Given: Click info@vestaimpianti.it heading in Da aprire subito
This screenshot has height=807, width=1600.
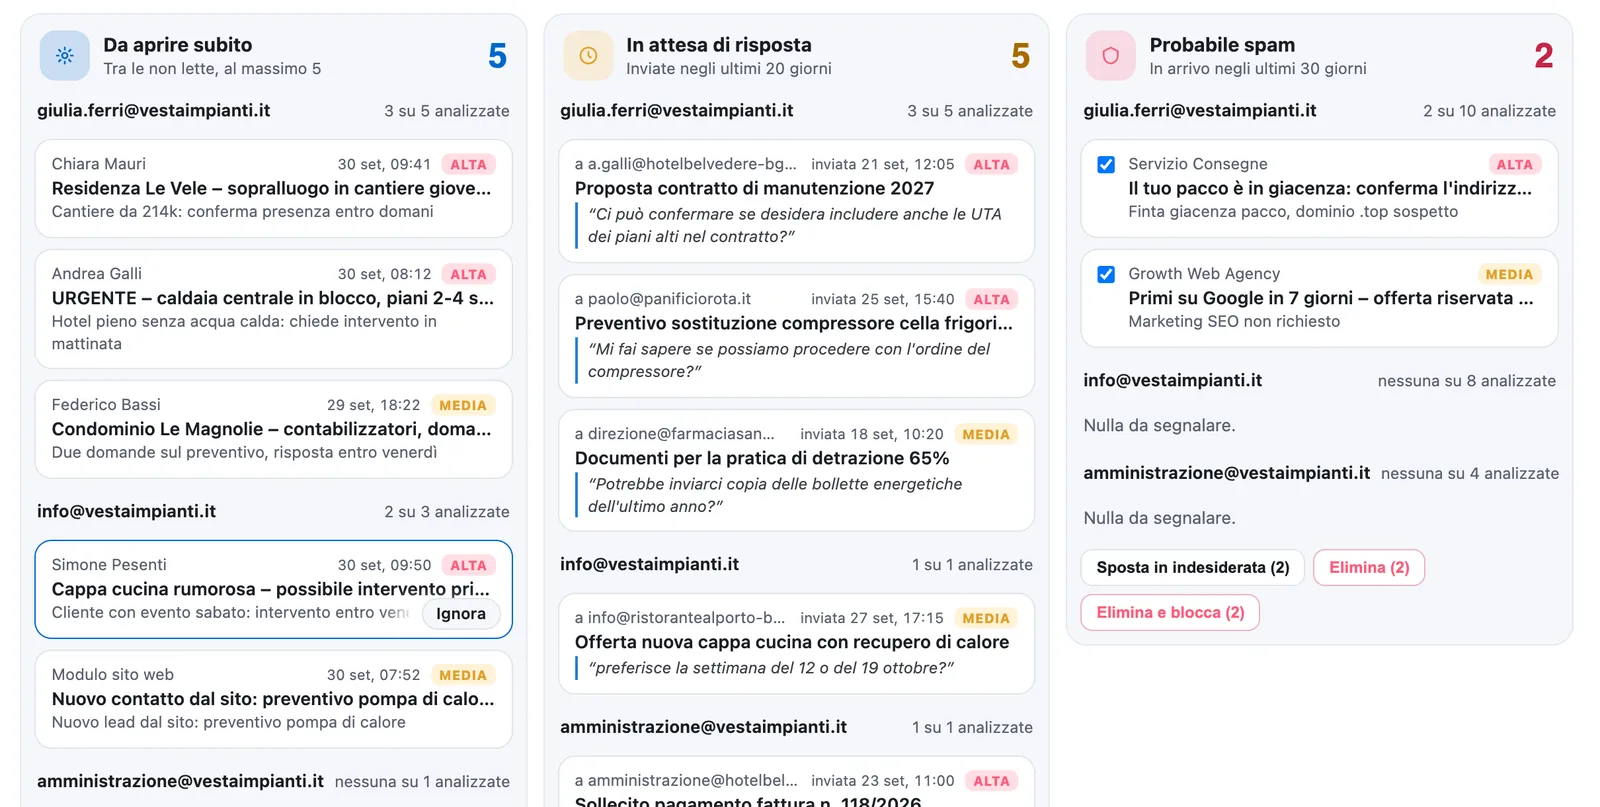Looking at the screenshot, I should 127,511.
